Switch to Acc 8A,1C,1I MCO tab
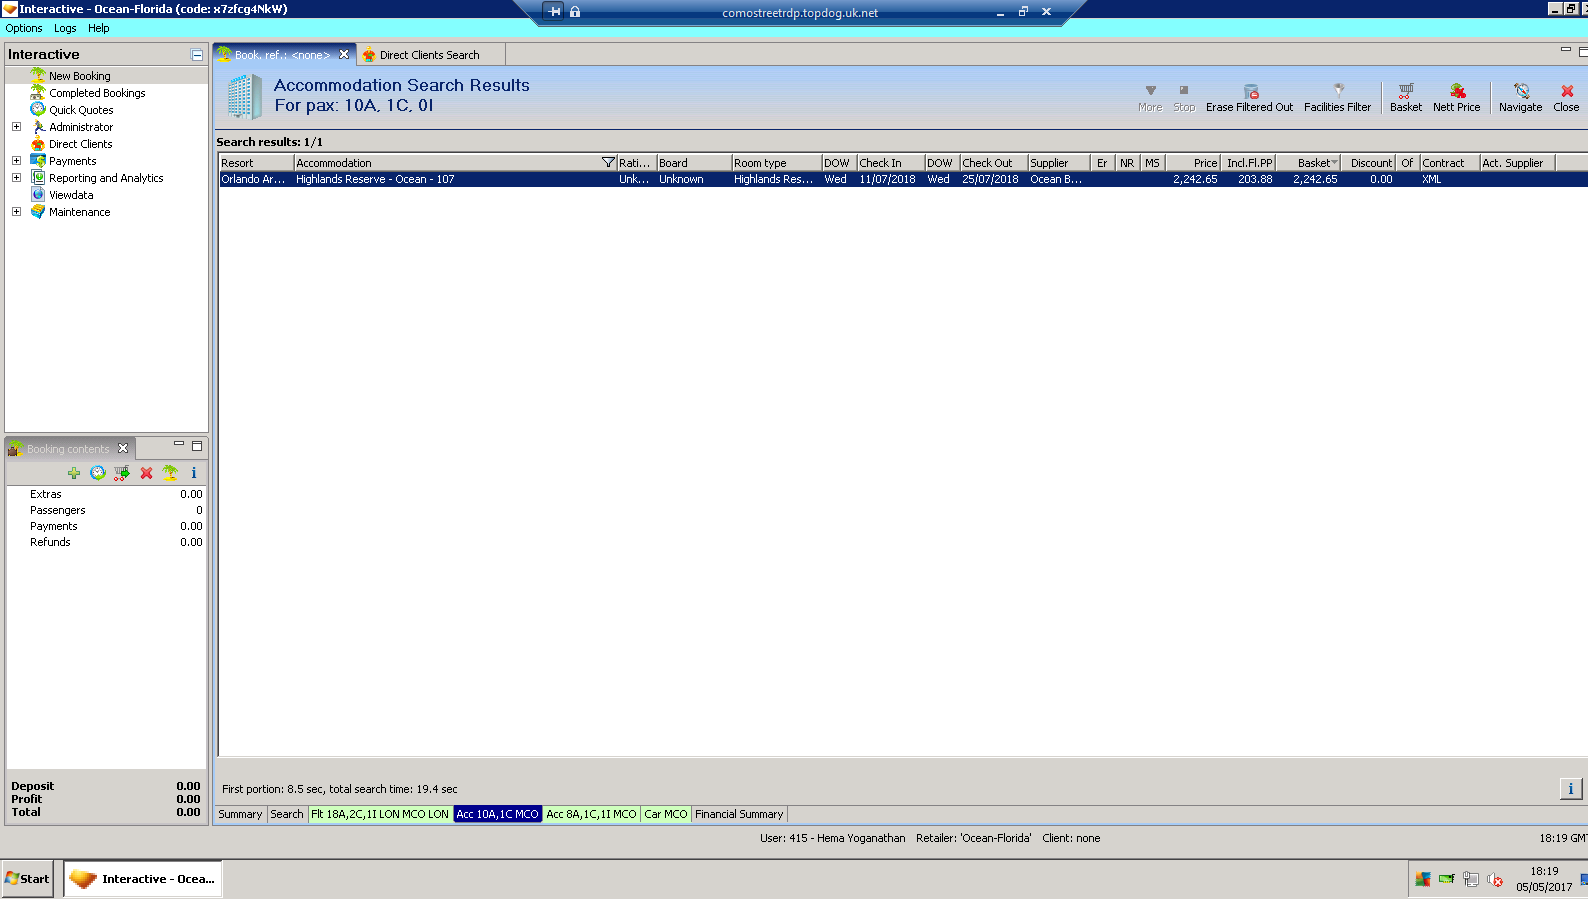Screen dimensions: 1588x899 pos(591,814)
